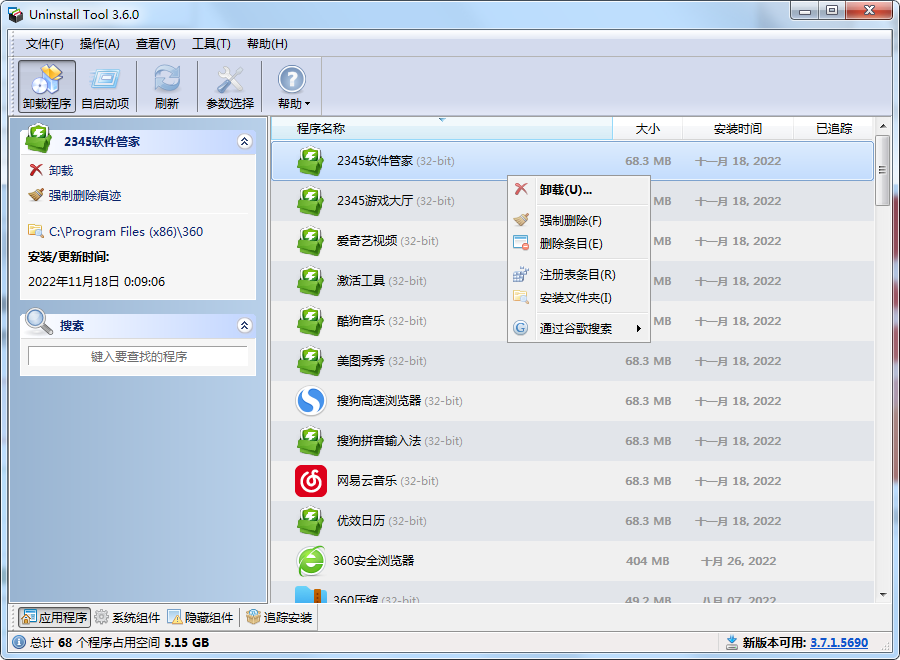
Task: Switch to the 系统组件 tab
Action: [x=127, y=618]
